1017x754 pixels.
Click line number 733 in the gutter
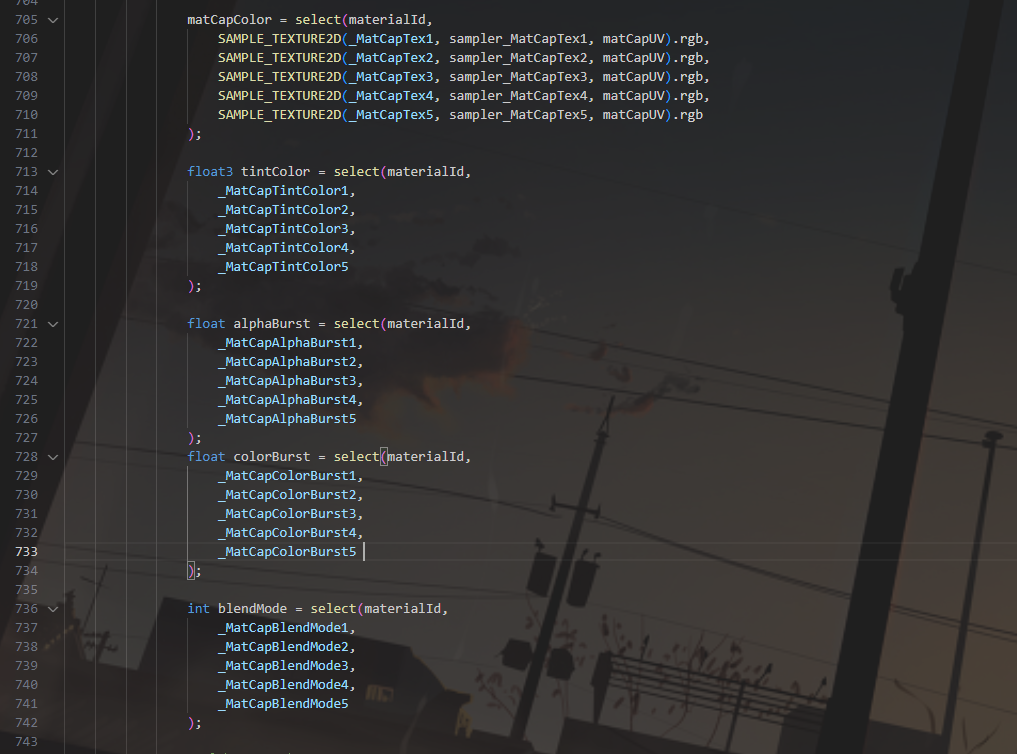click(27, 552)
